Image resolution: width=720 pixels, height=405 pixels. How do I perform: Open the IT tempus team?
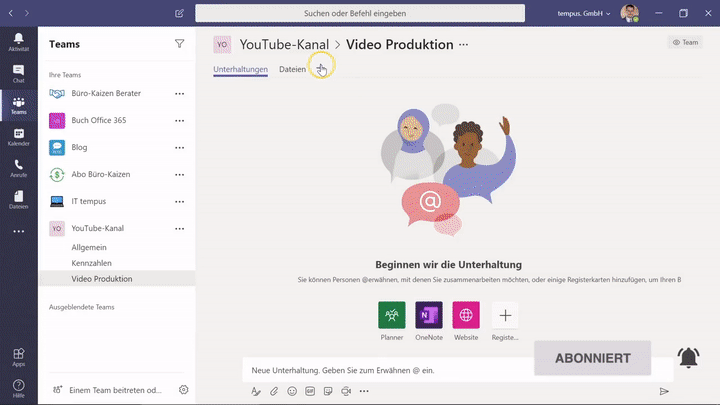89,201
